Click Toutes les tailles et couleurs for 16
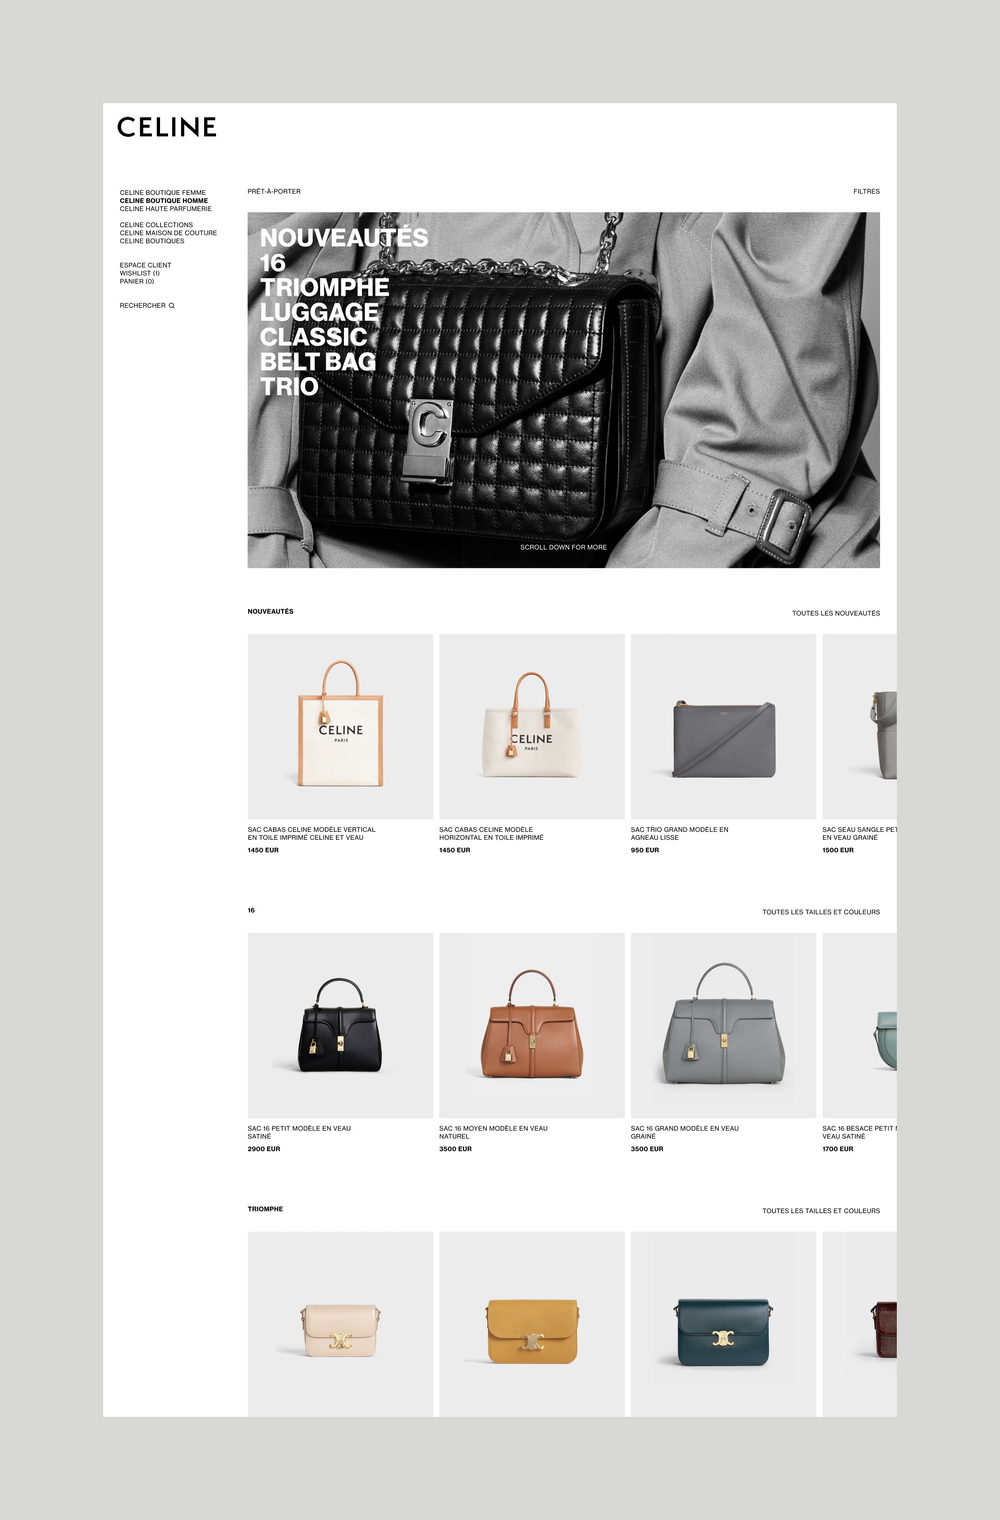Image resolution: width=1000 pixels, height=1520 pixels. [821, 912]
